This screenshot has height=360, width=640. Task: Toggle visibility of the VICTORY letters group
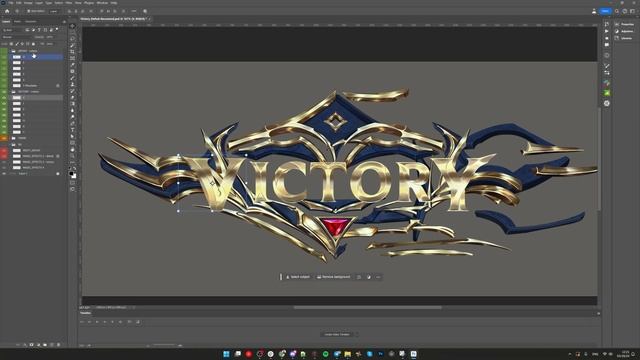pyautogui.click(x=4, y=92)
